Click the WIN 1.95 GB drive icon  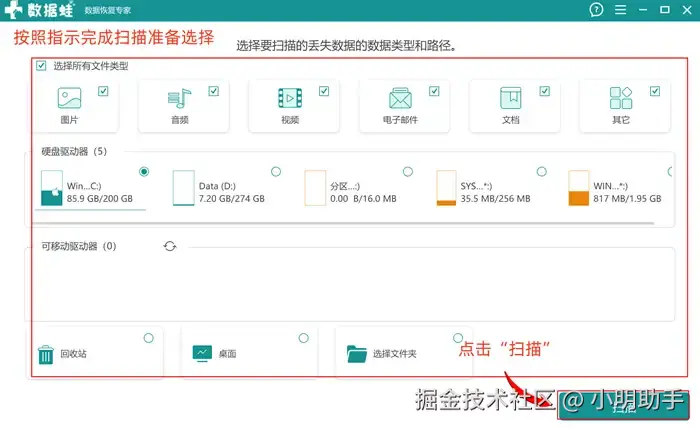click(579, 188)
